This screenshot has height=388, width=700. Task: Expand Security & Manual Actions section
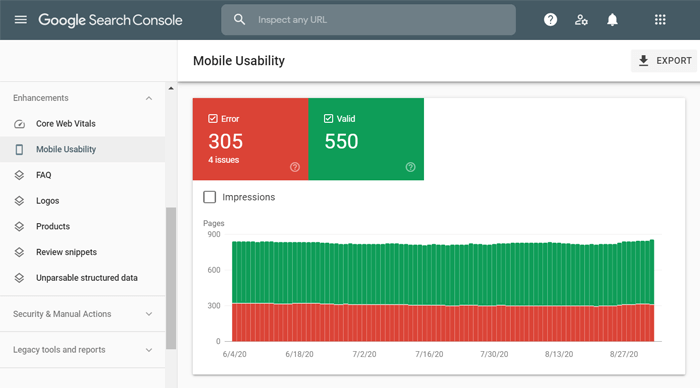pyautogui.click(x=83, y=314)
